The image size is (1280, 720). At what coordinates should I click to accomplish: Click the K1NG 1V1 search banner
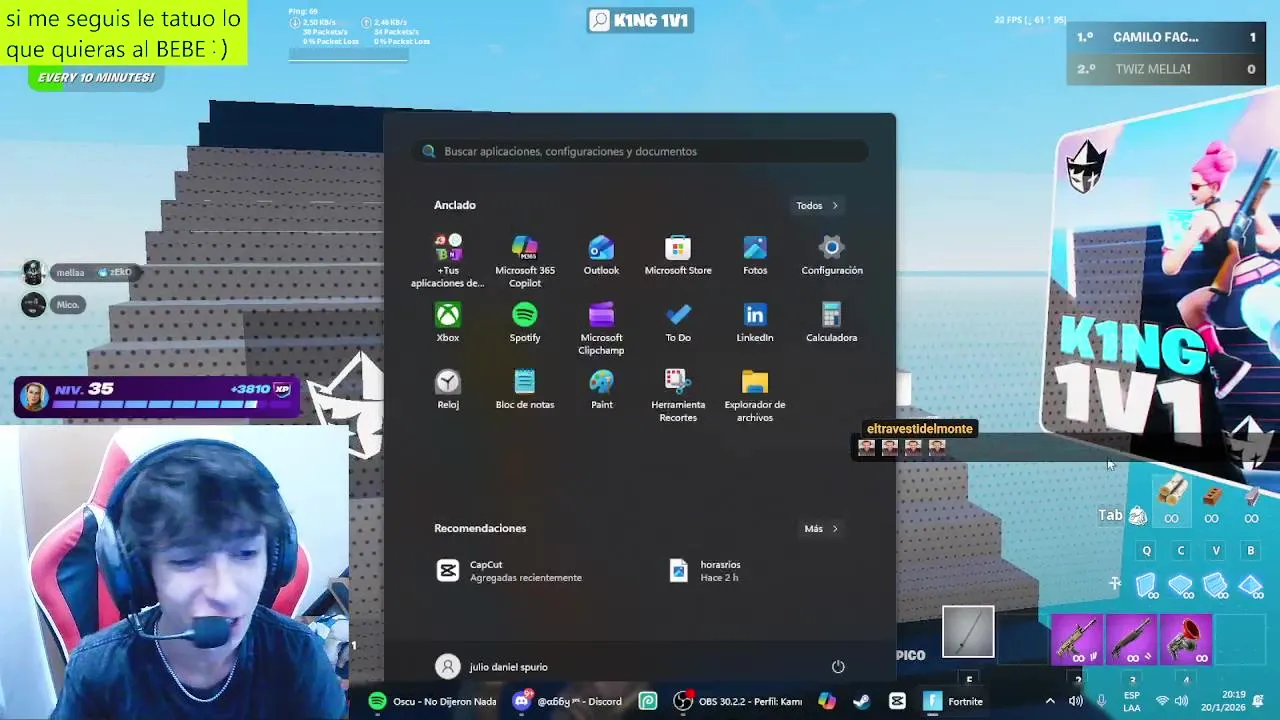point(640,20)
